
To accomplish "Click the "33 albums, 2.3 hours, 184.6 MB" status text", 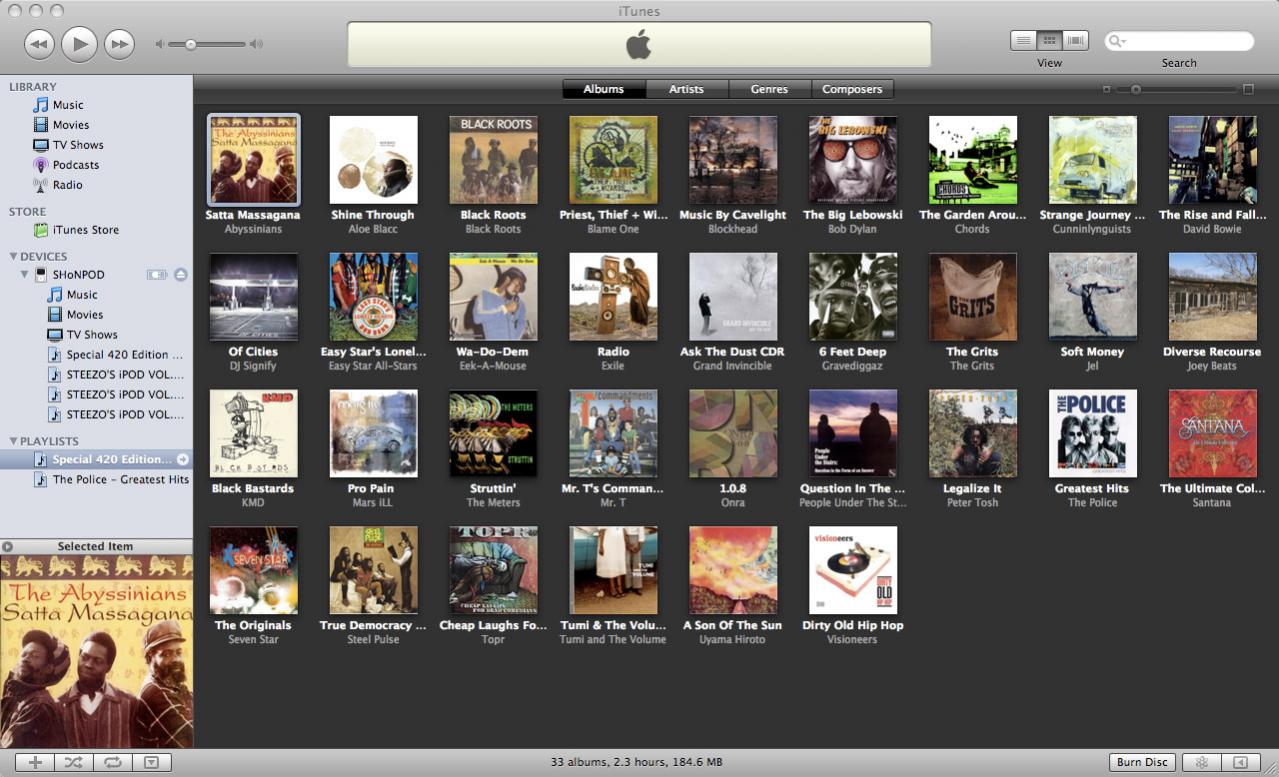I will [x=636, y=762].
